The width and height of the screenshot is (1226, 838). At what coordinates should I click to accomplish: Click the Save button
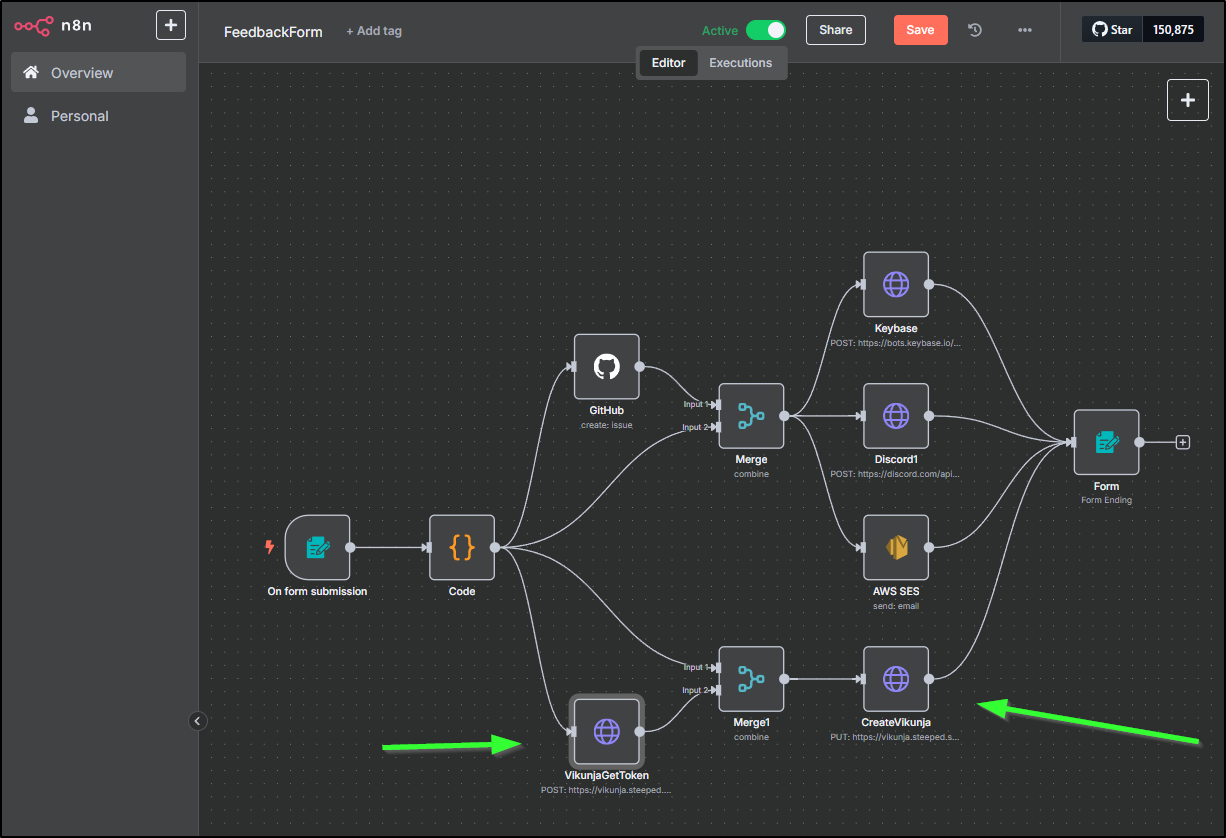click(920, 30)
